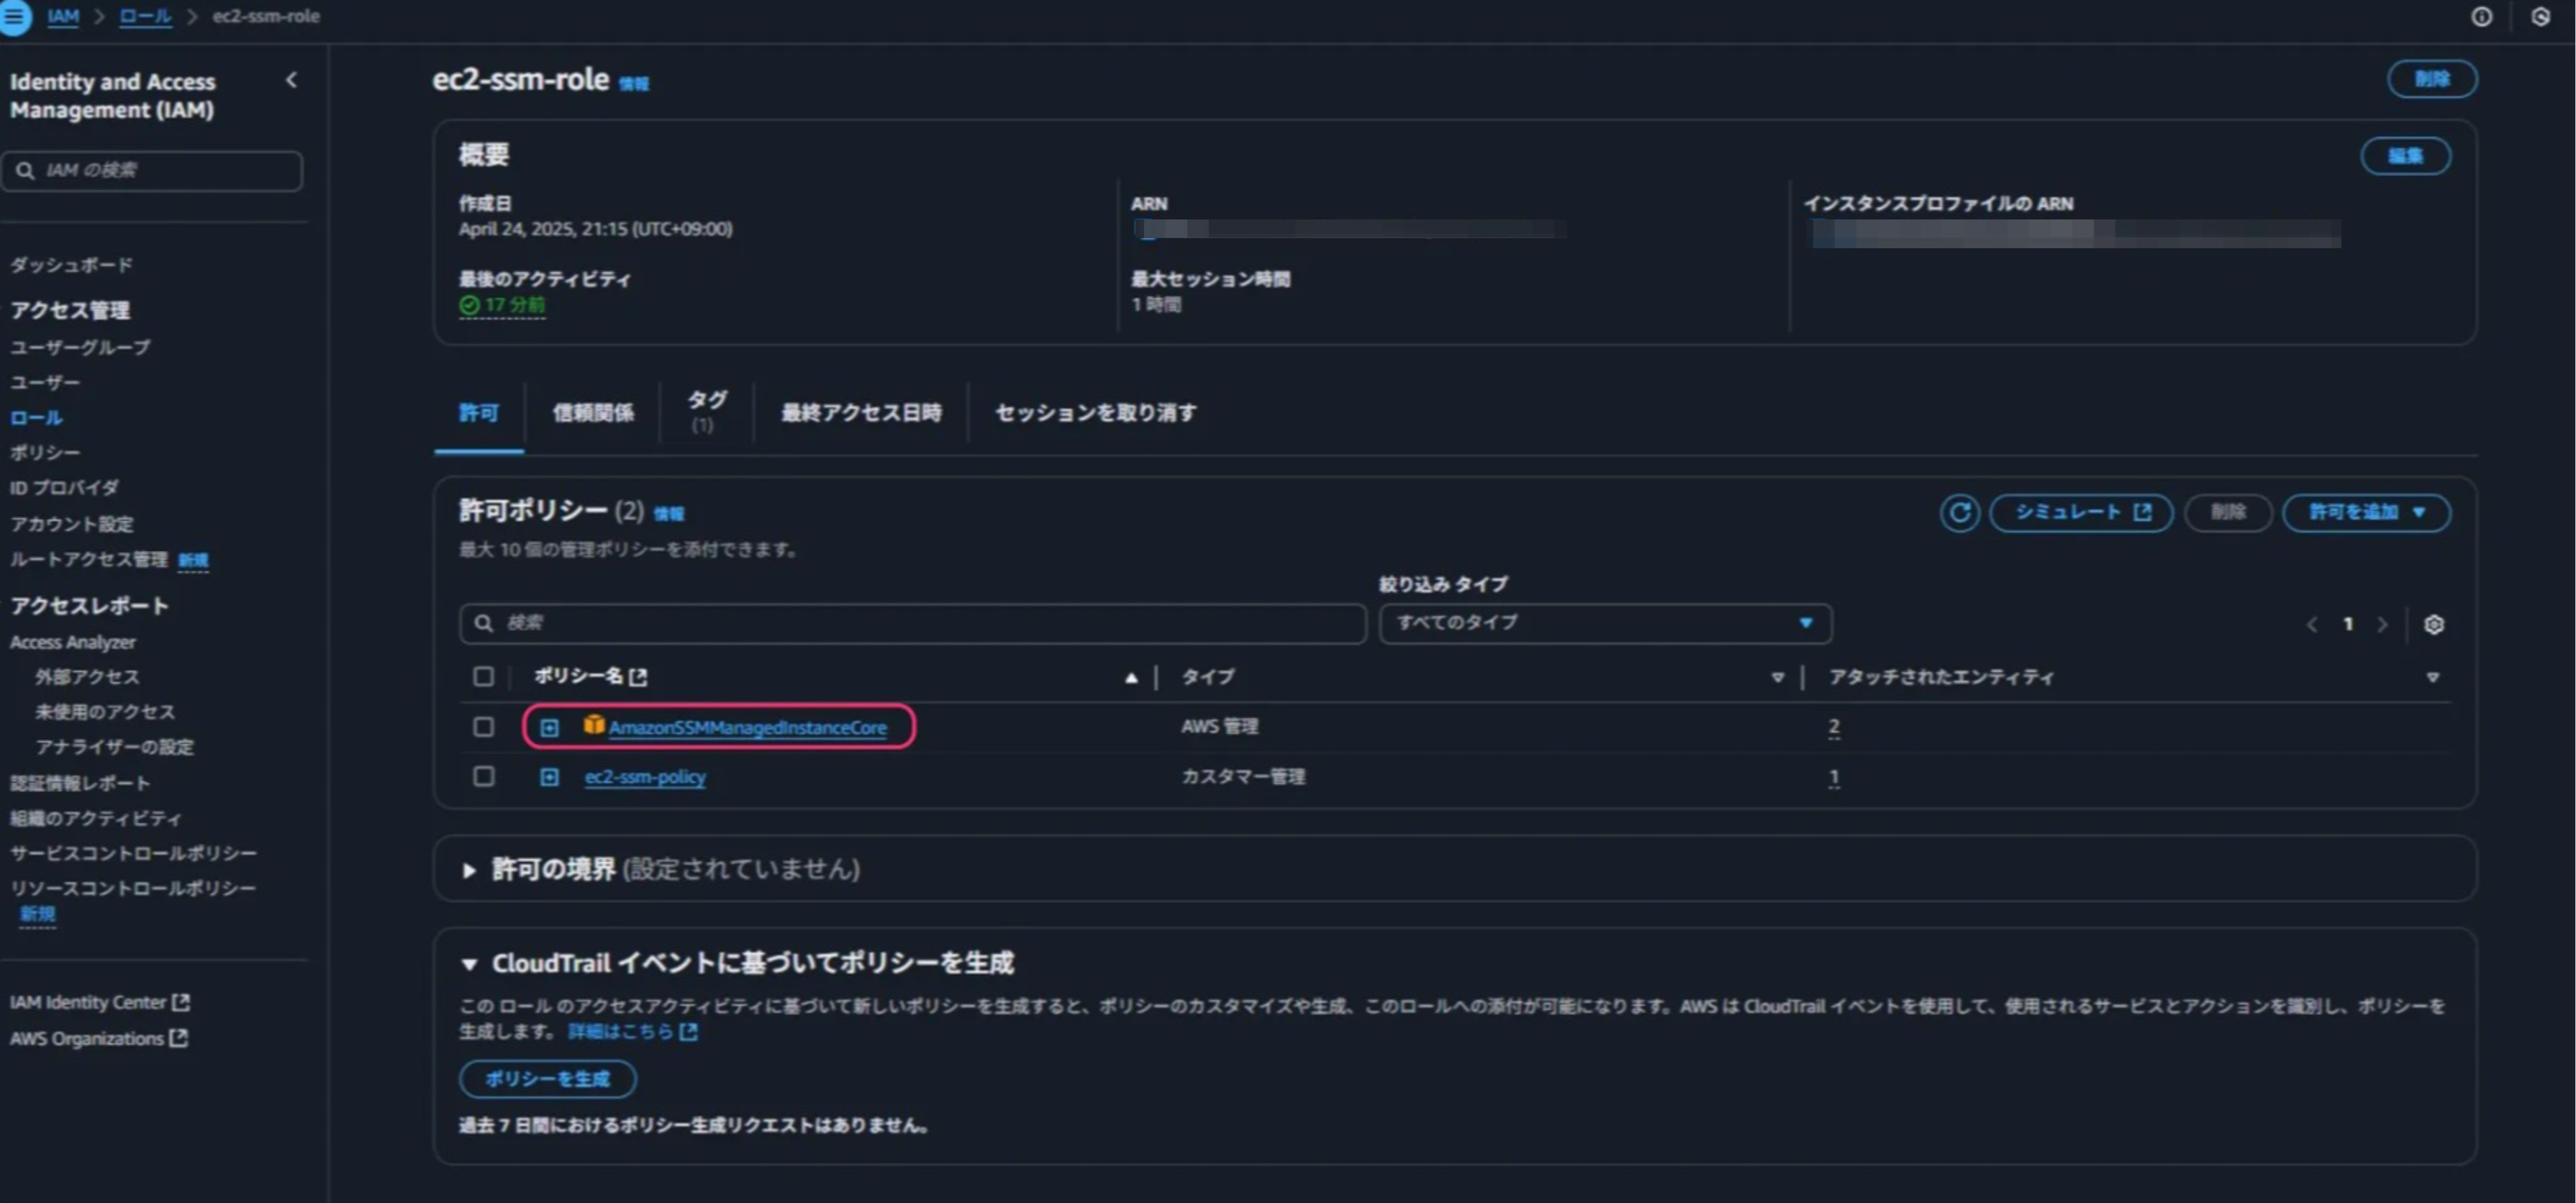
Task: Open table preferences gear icon
Action: coord(2433,625)
